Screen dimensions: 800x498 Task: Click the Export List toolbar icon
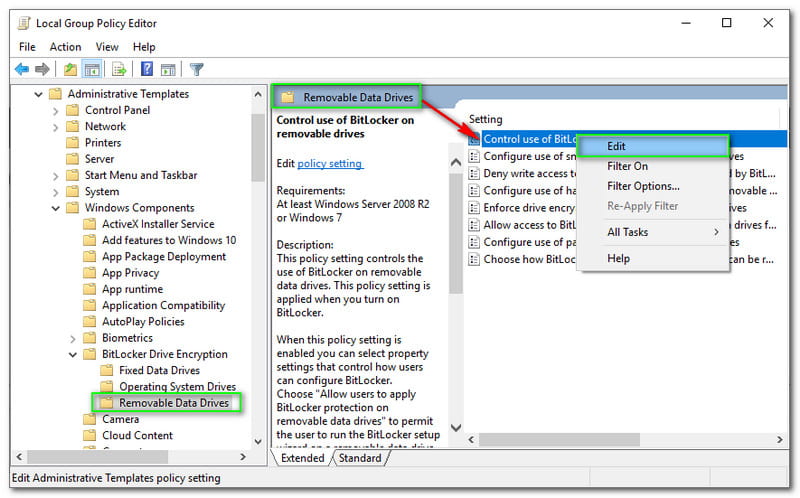pyautogui.click(x=119, y=69)
